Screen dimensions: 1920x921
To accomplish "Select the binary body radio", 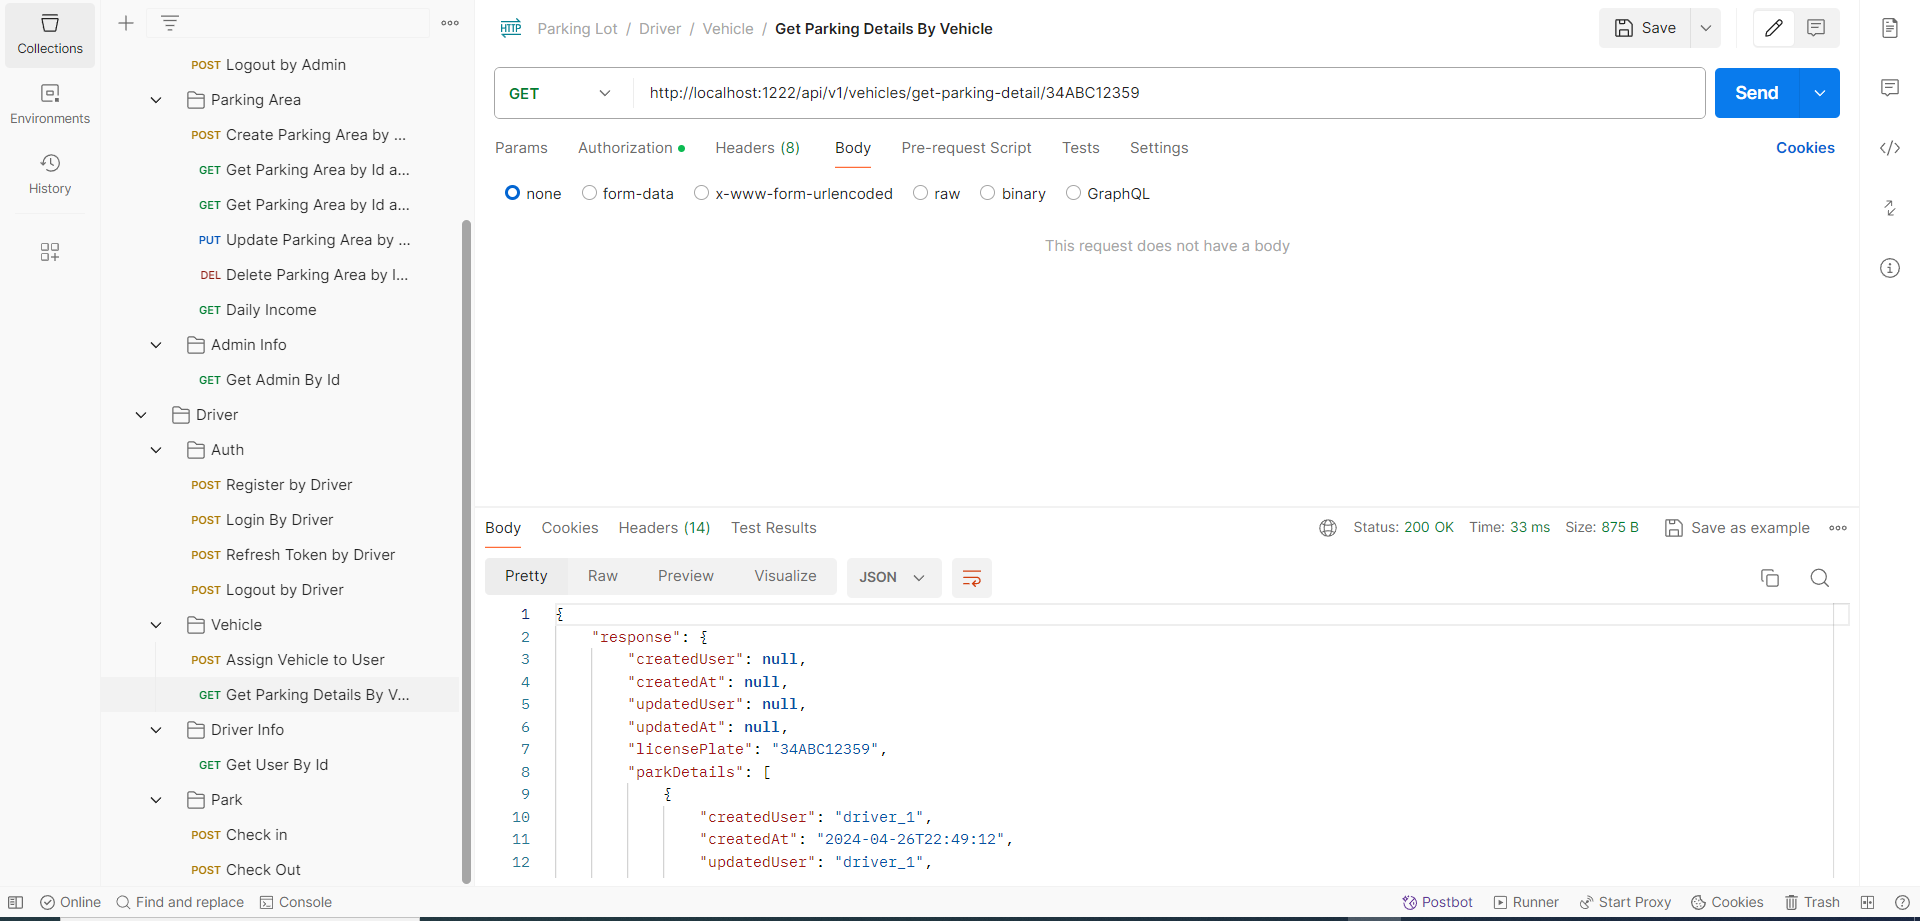I will click(987, 193).
